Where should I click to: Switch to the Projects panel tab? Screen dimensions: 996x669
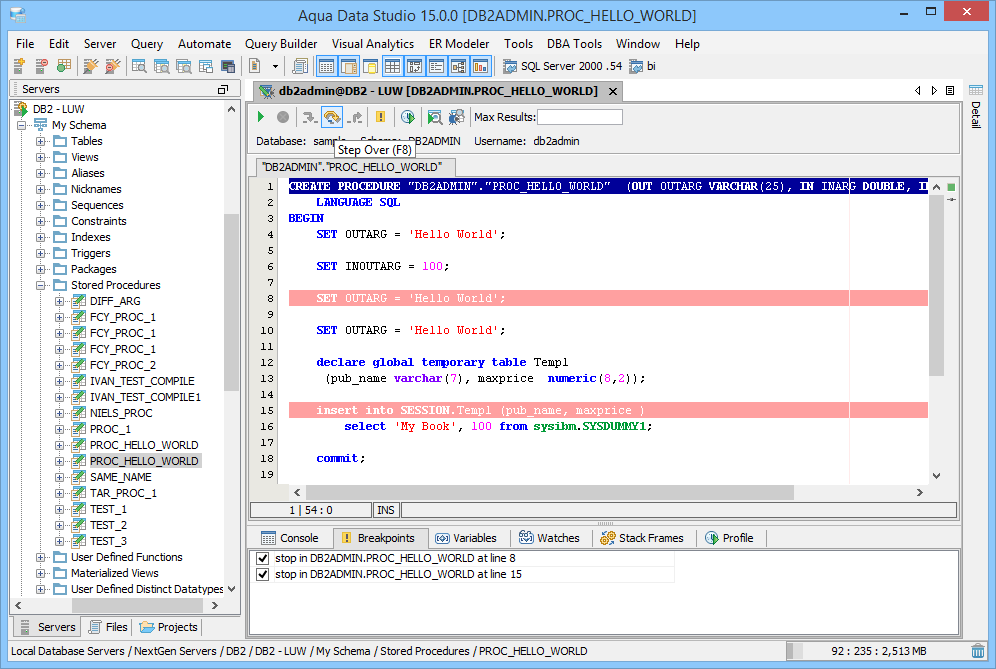(x=169, y=627)
